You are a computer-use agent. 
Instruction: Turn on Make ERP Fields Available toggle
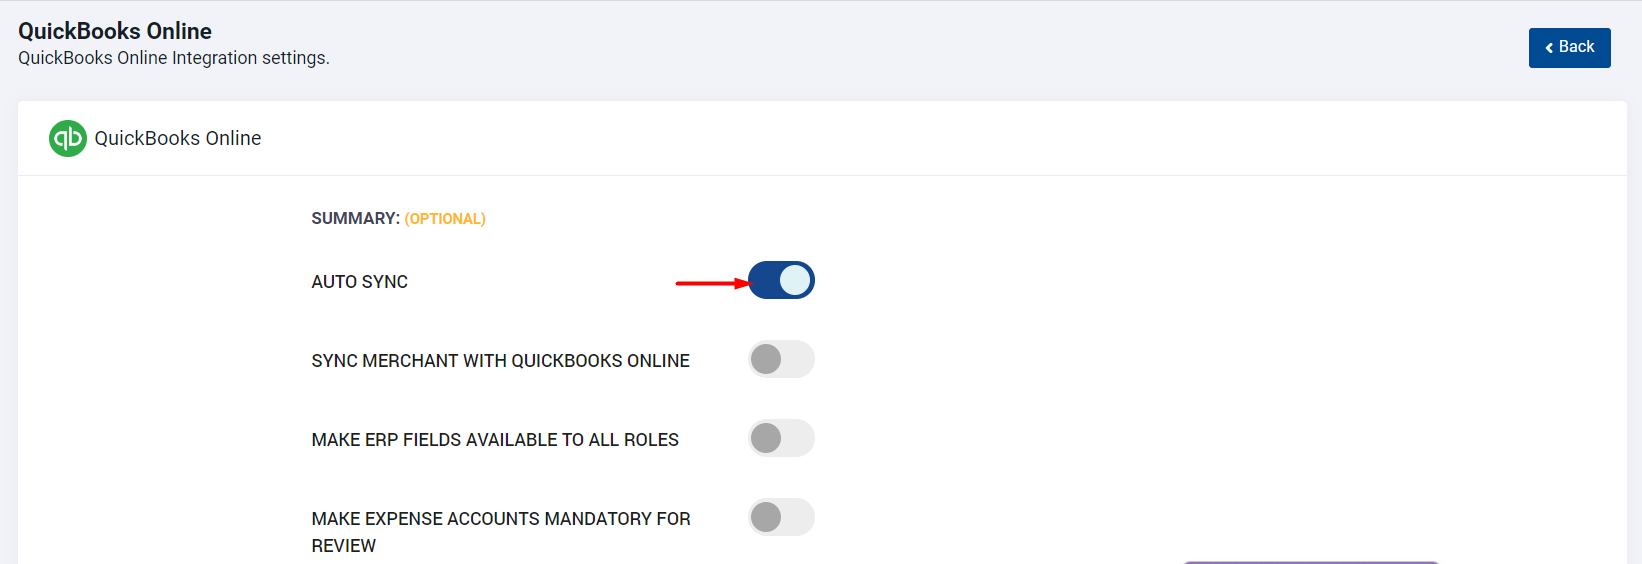(781, 438)
